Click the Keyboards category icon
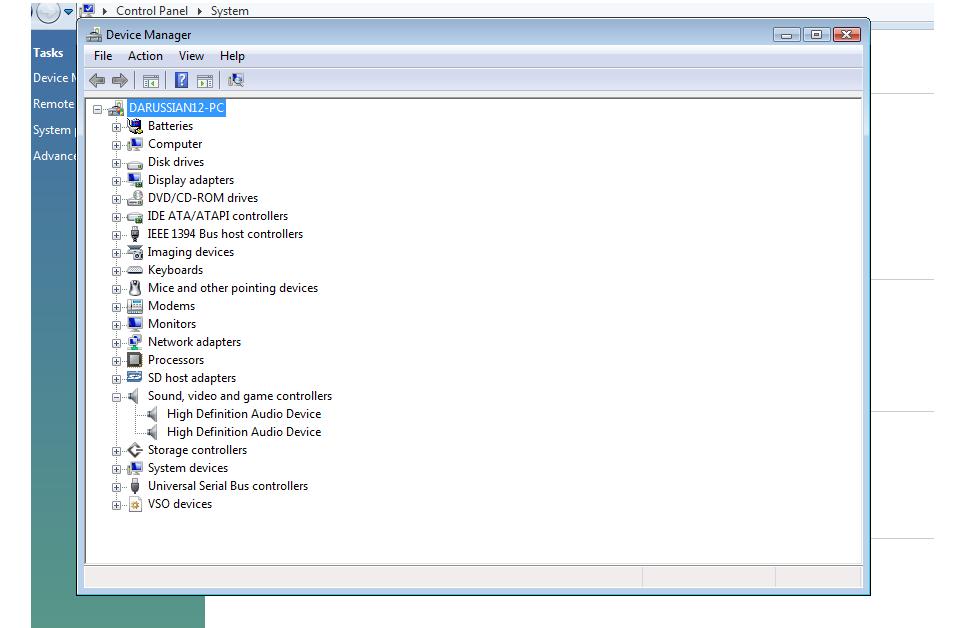Viewport: 960px width, 628px height. point(135,270)
